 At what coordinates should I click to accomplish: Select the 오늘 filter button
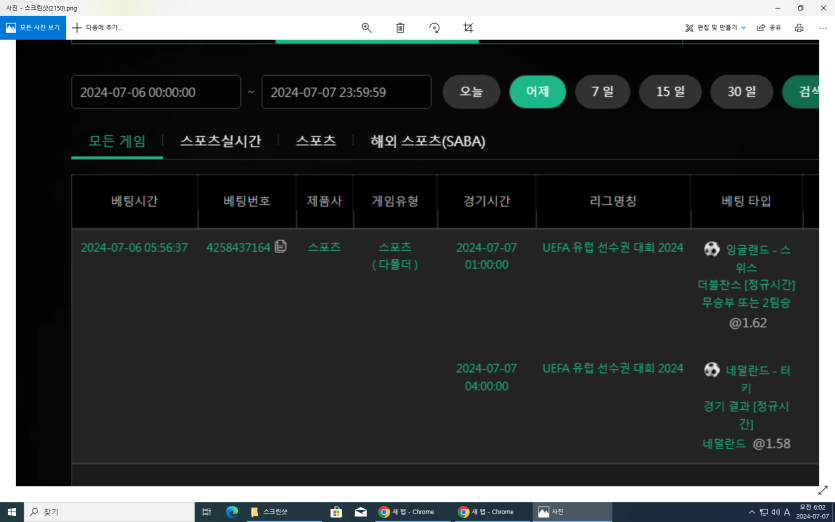pos(471,92)
